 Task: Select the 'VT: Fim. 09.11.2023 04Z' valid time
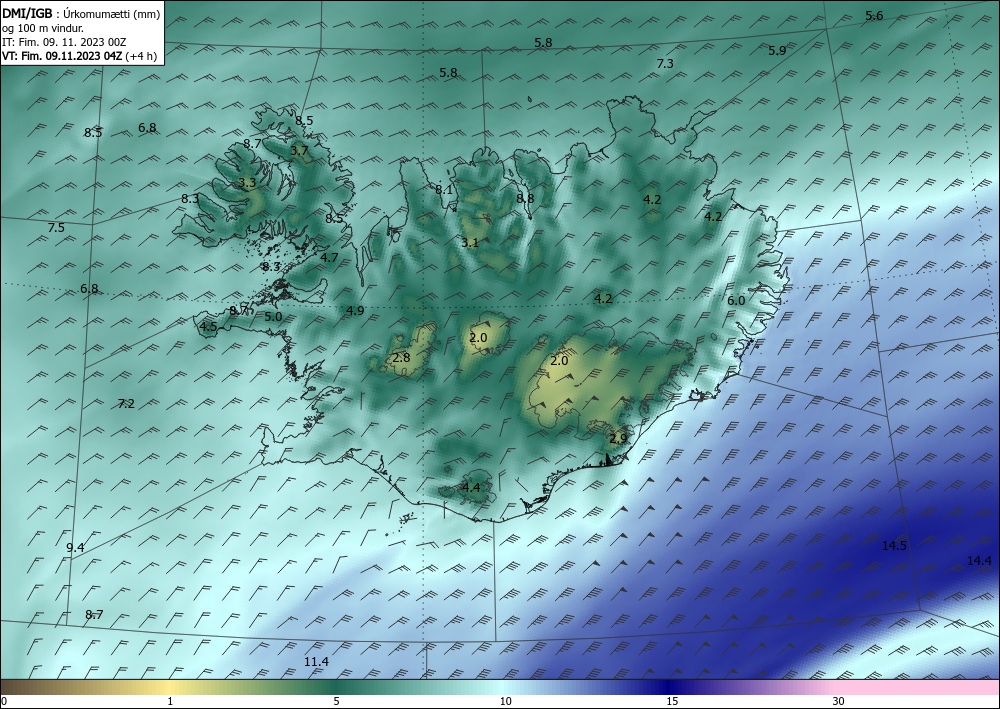coord(62,56)
